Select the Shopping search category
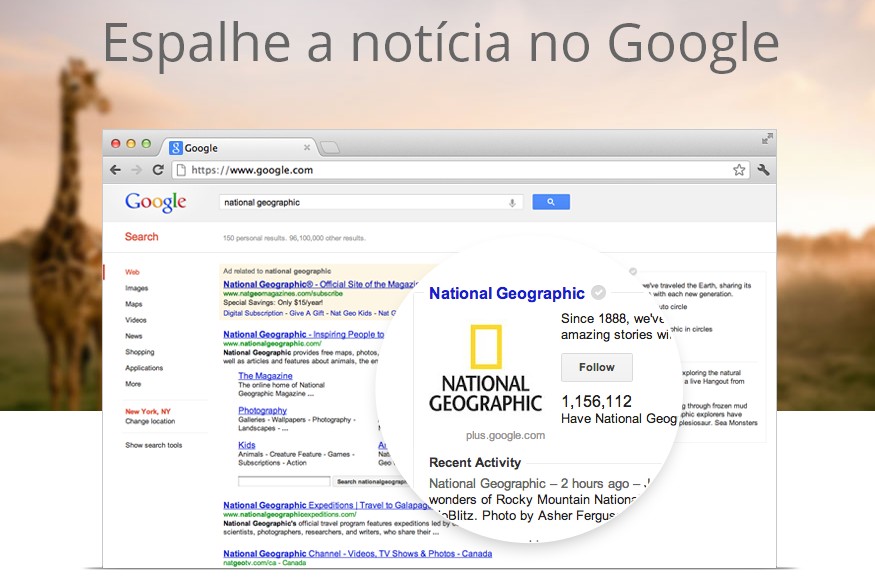This screenshot has height=583, width=875. (x=140, y=352)
